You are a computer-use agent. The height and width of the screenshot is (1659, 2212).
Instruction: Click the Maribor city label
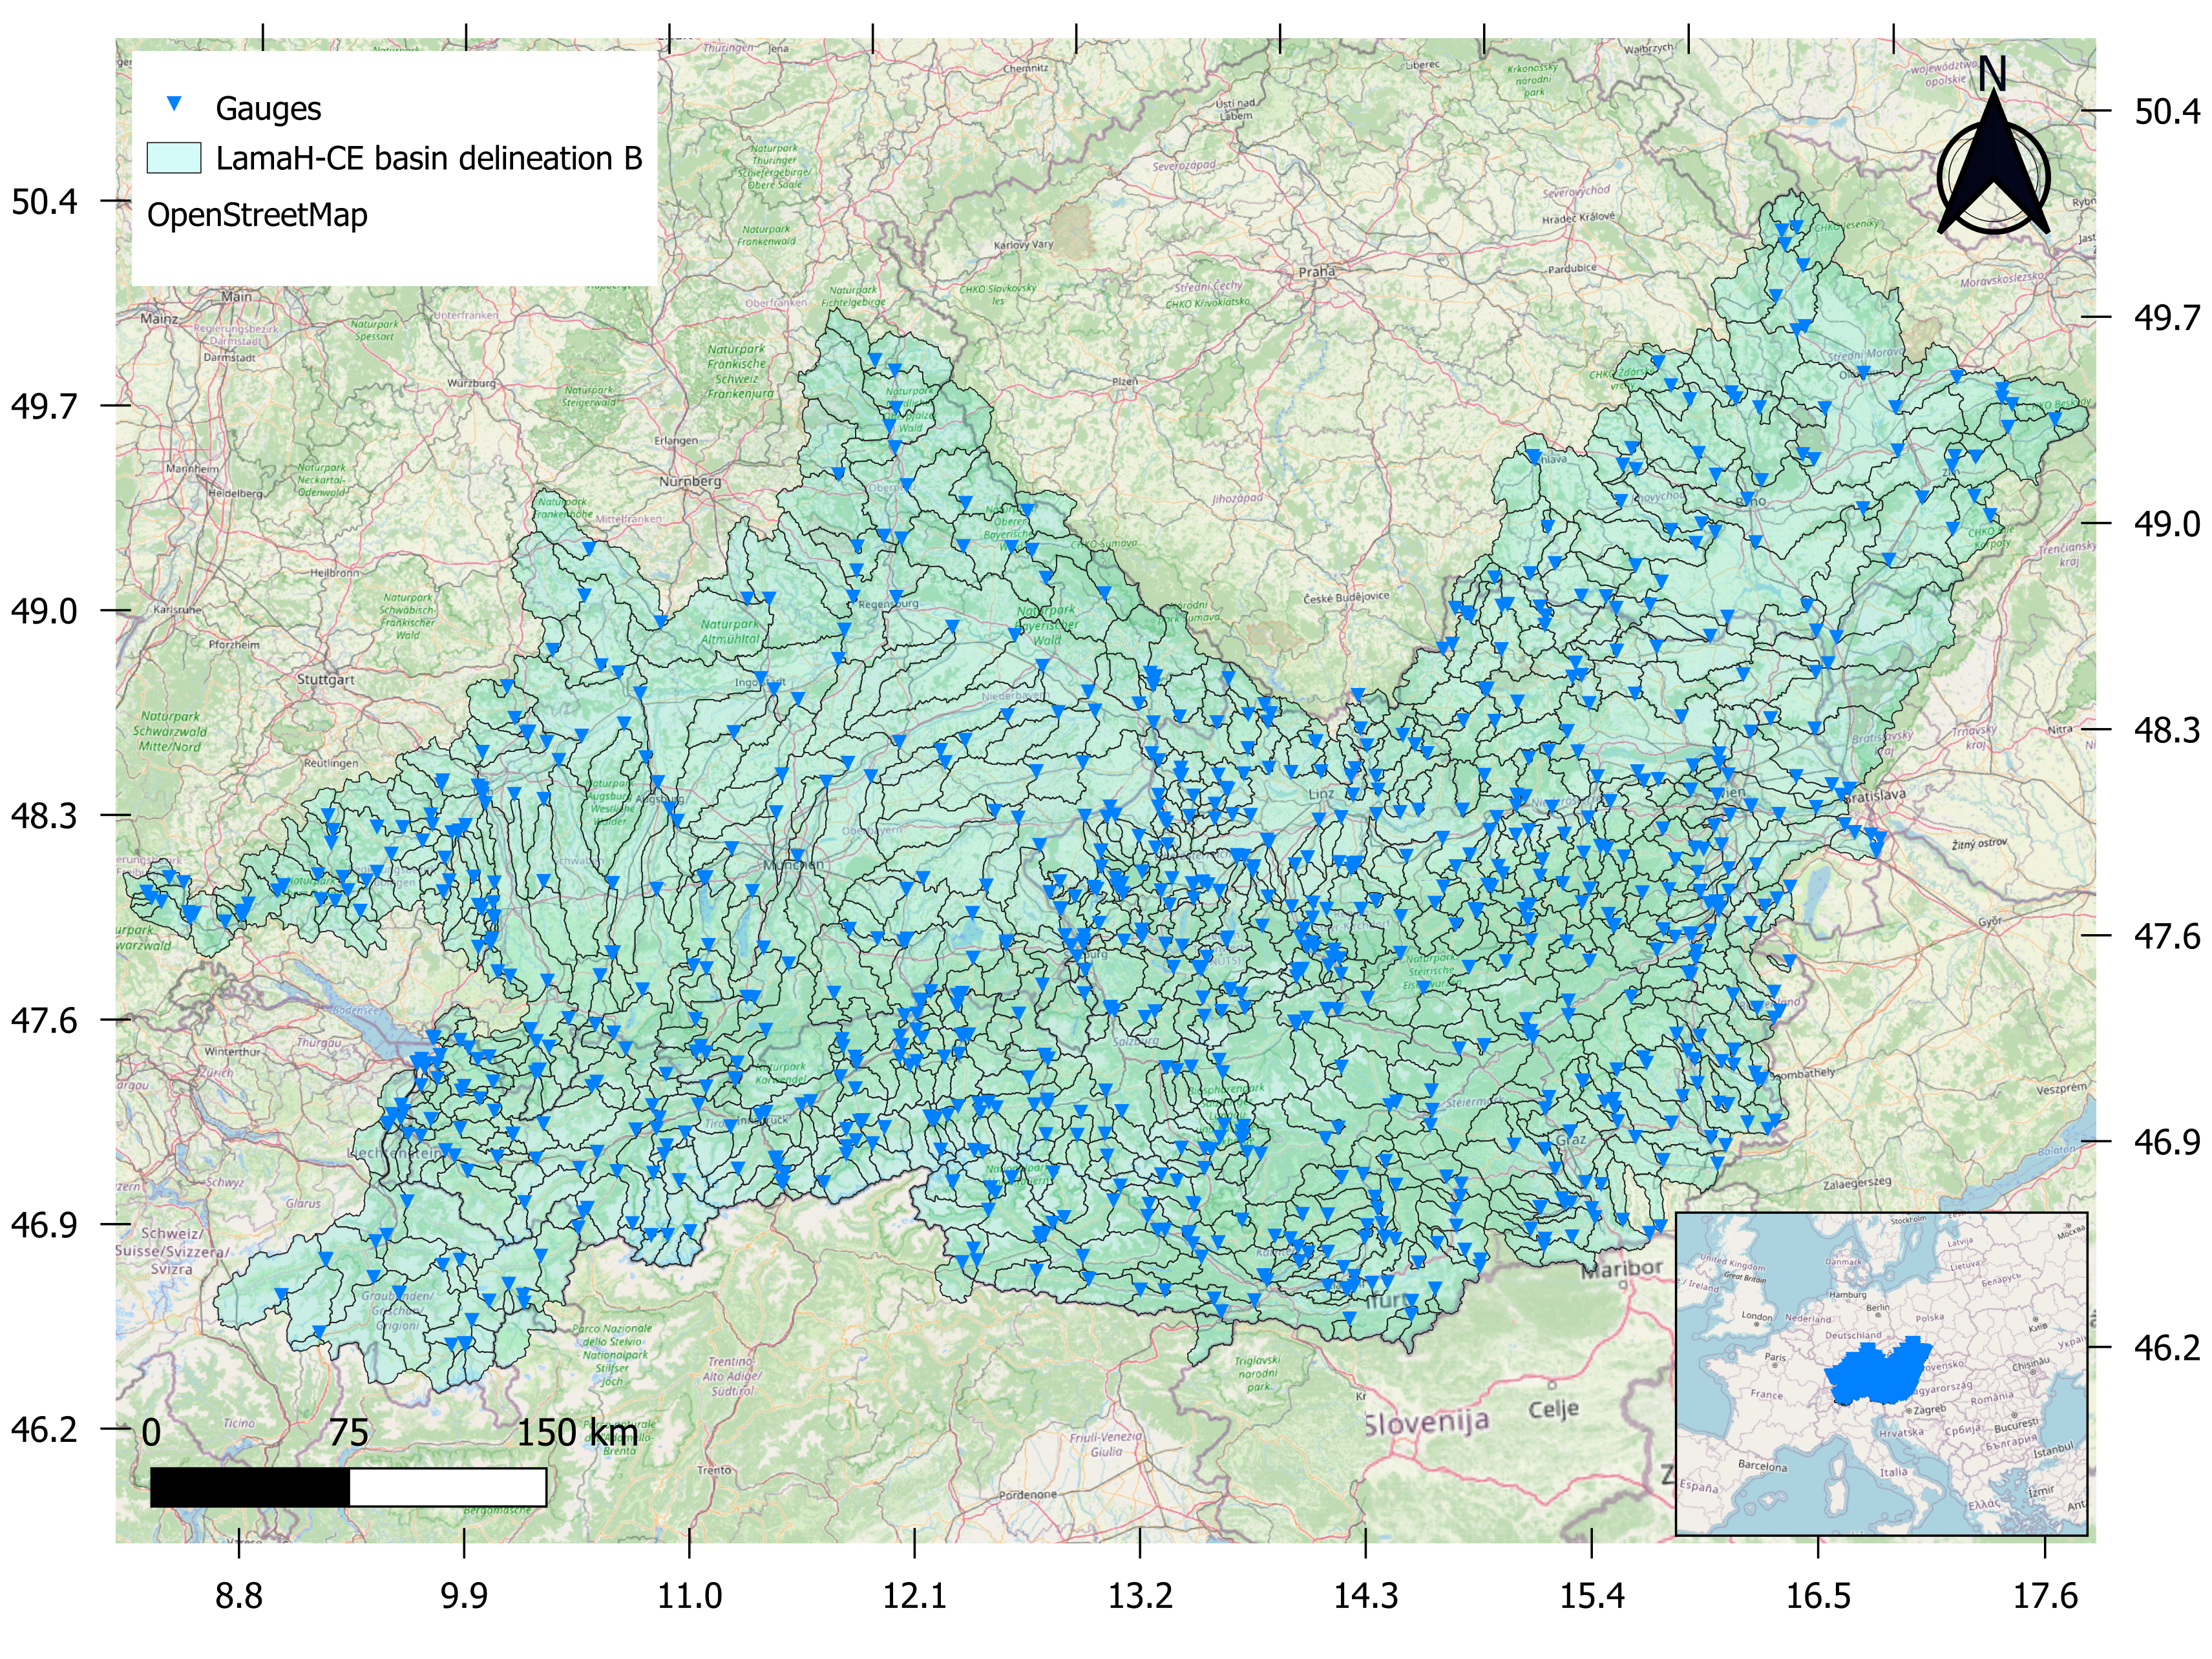point(1621,1268)
